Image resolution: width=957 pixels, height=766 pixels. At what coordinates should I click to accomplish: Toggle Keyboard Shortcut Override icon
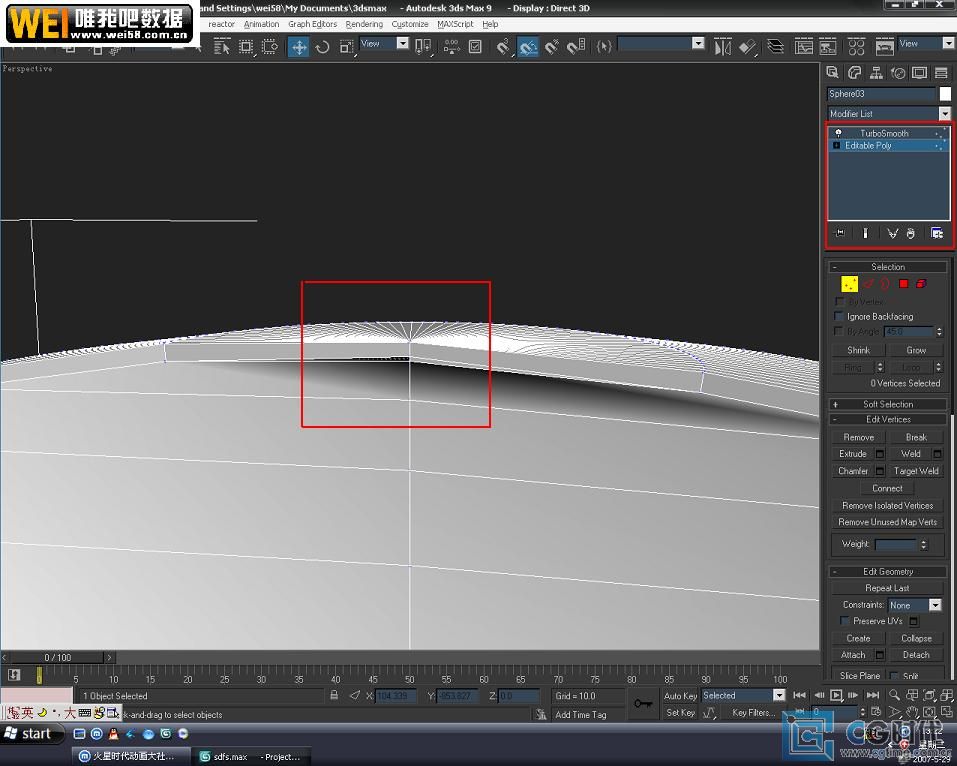(475, 47)
